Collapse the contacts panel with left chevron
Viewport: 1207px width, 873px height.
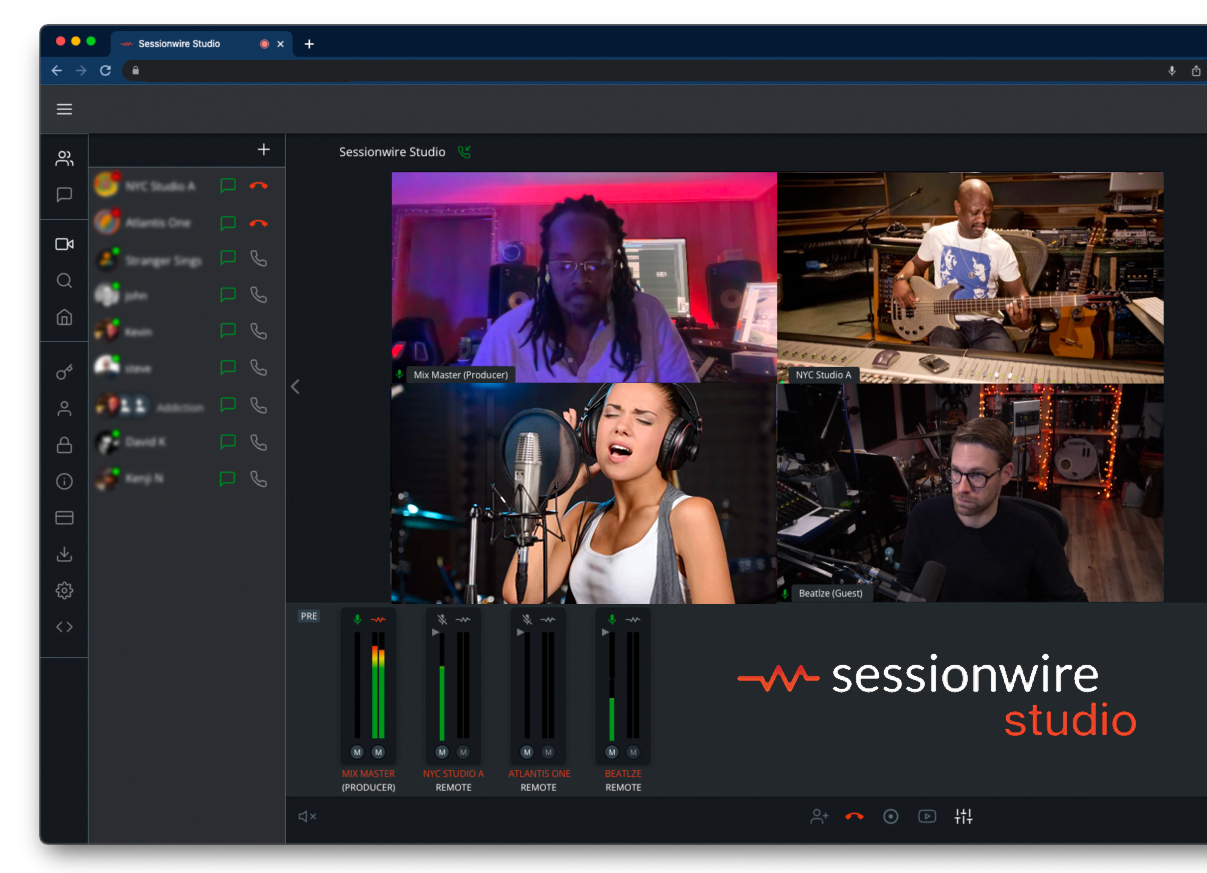295,387
